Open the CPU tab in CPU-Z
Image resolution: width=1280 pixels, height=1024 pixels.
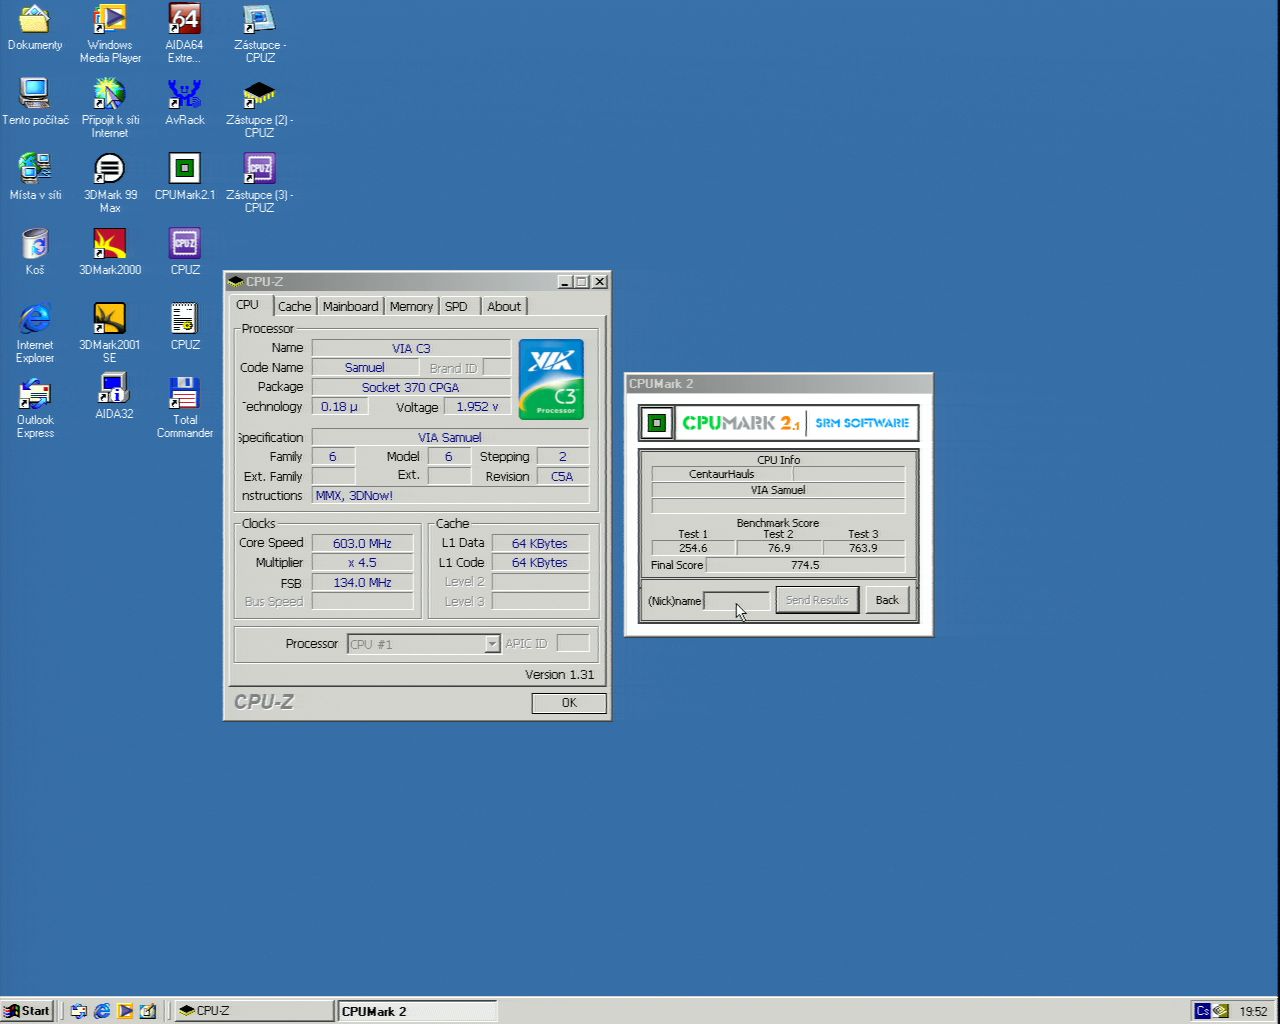pyautogui.click(x=247, y=305)
